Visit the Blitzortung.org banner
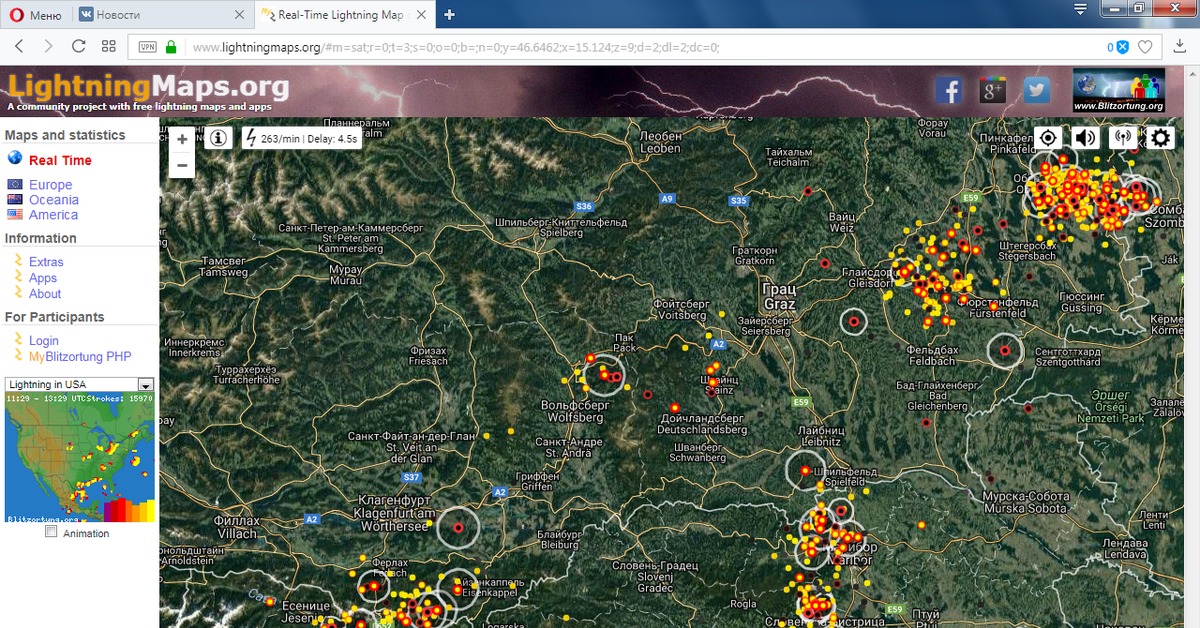This screenshot has width=1200, height=628. point(1119,90)
